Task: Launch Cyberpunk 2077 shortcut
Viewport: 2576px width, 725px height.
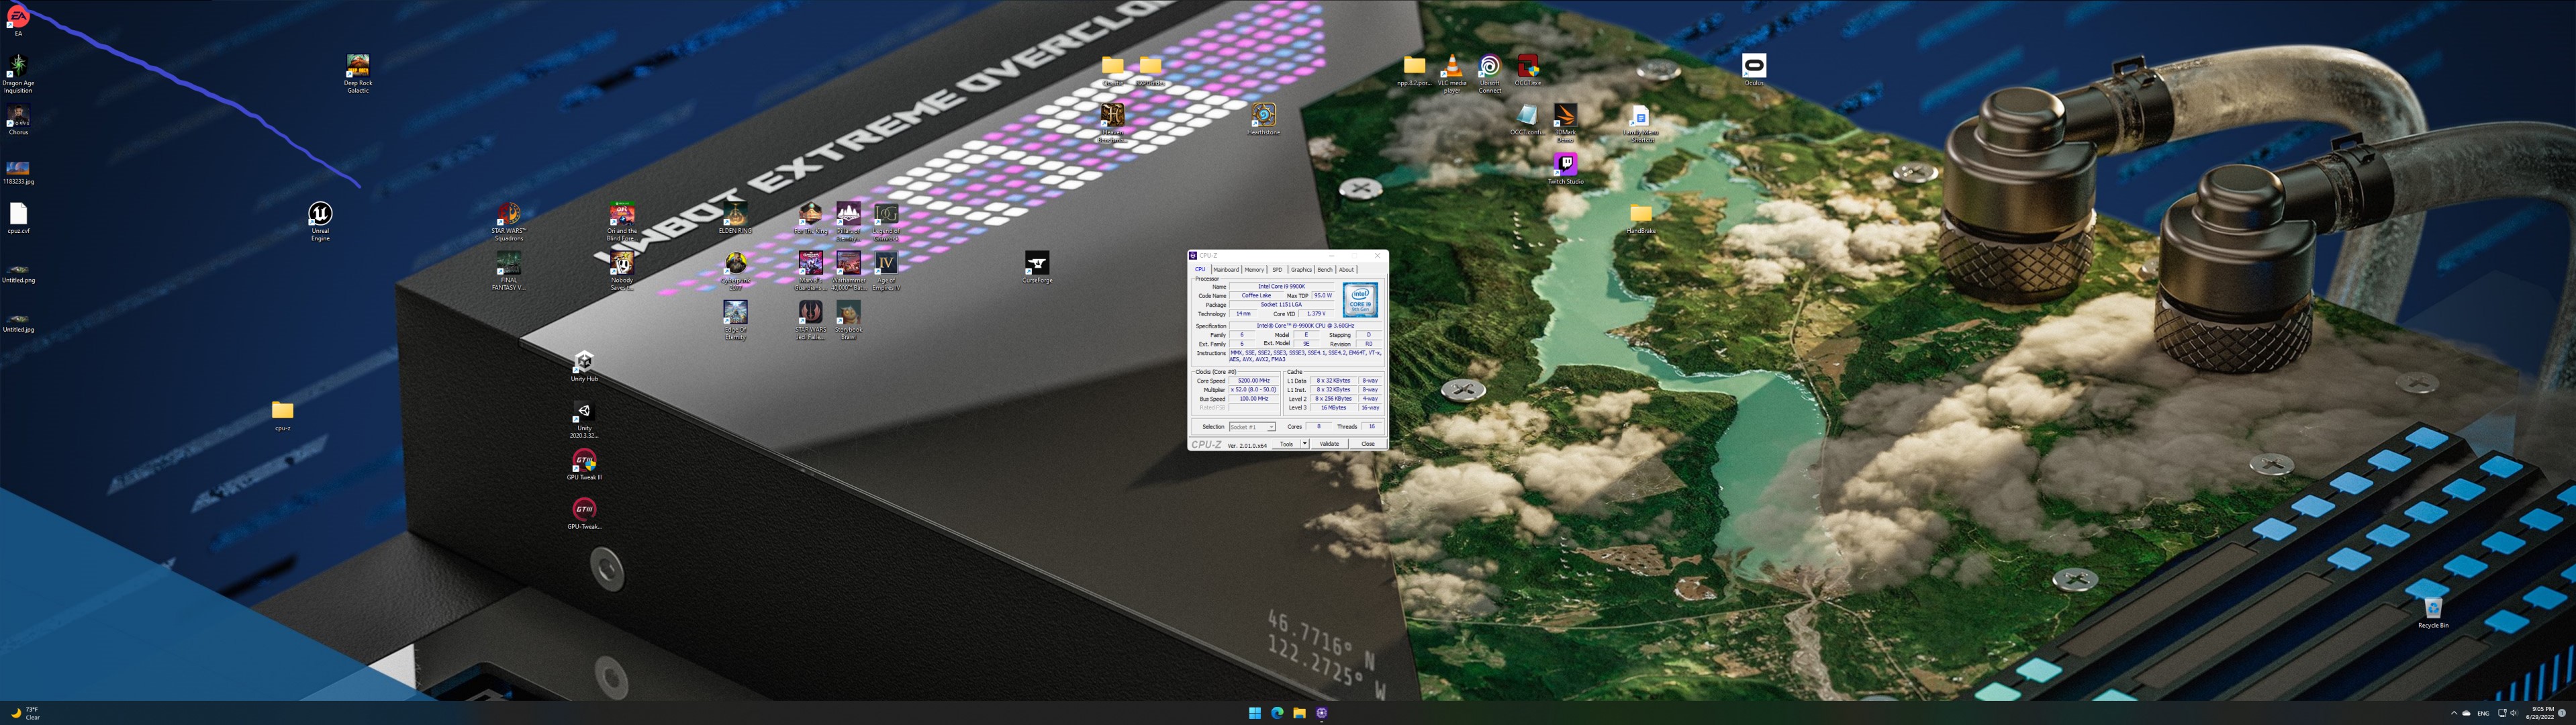Action: tap(735, 271)
